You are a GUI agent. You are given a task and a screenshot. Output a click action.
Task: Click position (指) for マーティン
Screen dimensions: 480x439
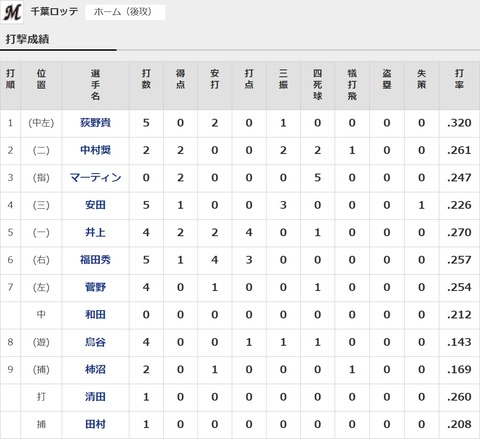click(x=41, y=177)
